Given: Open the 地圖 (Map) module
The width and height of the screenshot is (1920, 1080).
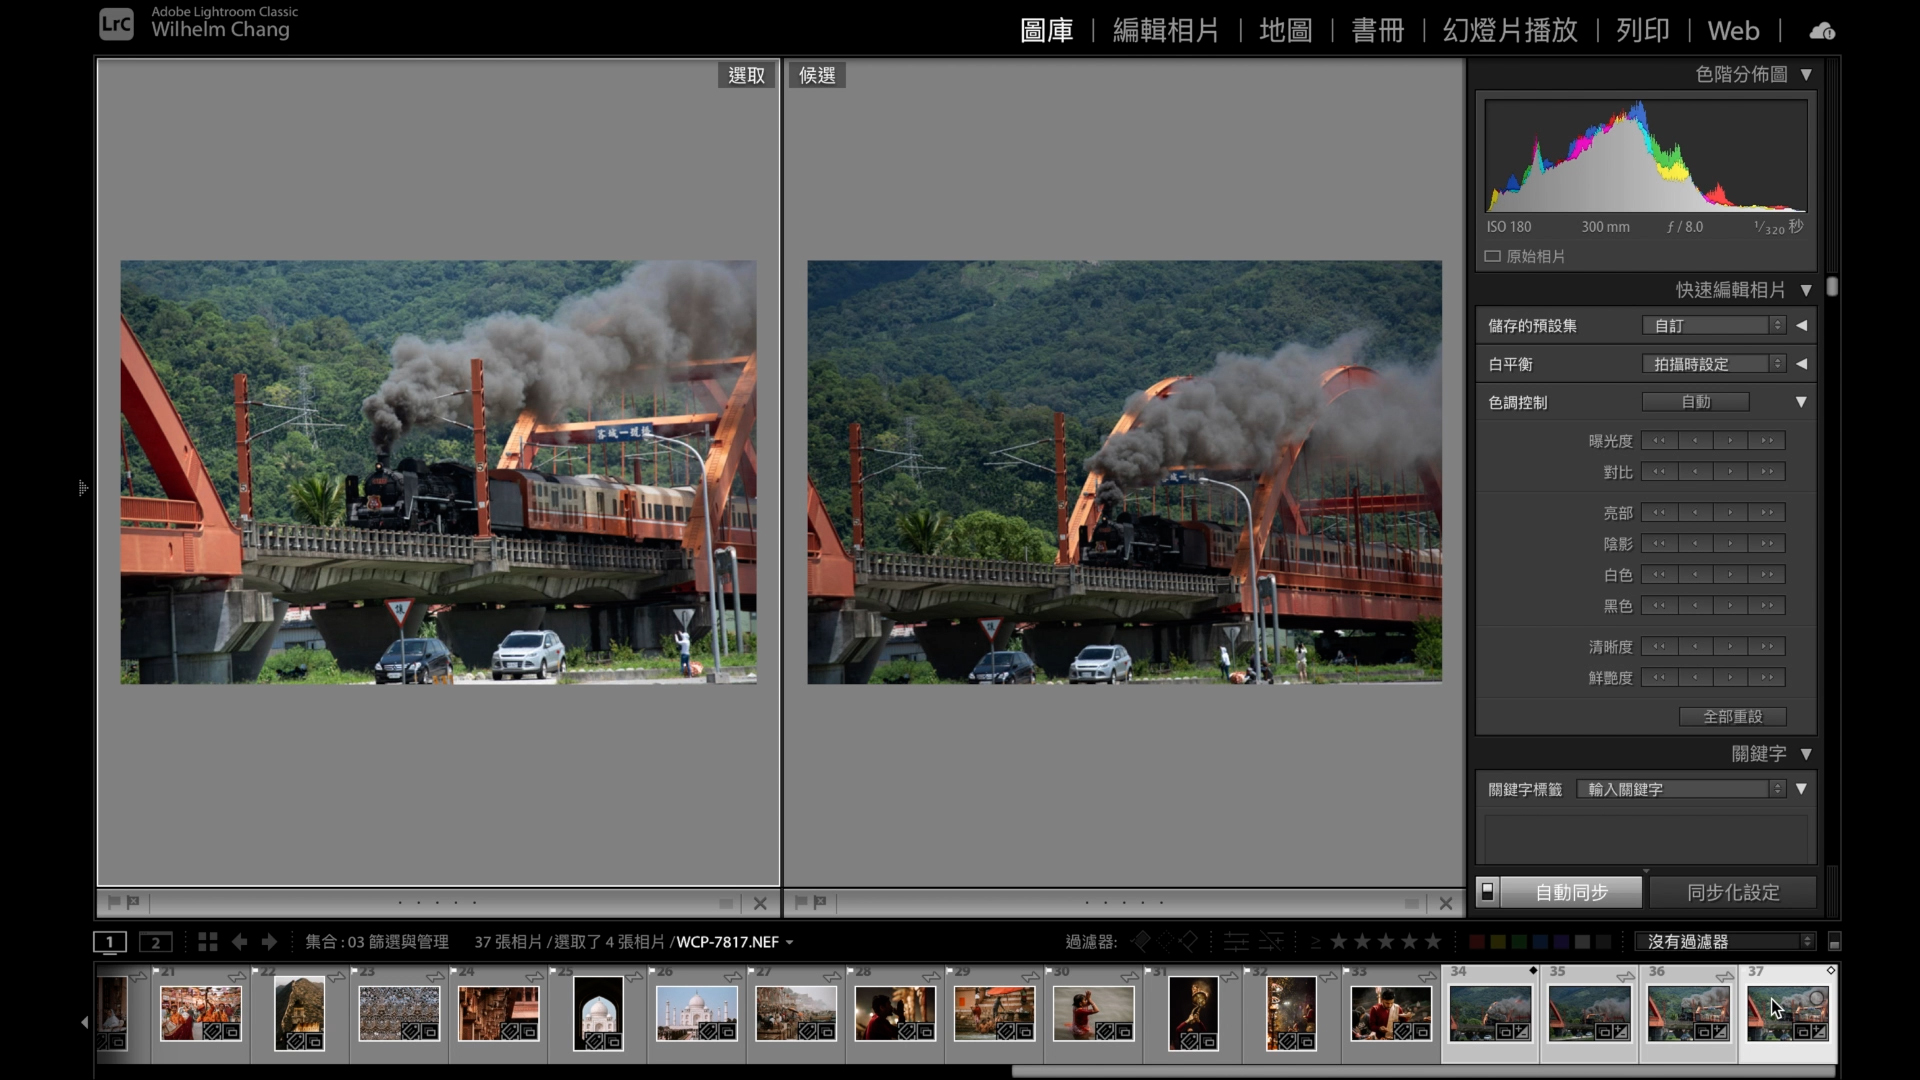Looking at the screenshot, I should click(1285, 31).
